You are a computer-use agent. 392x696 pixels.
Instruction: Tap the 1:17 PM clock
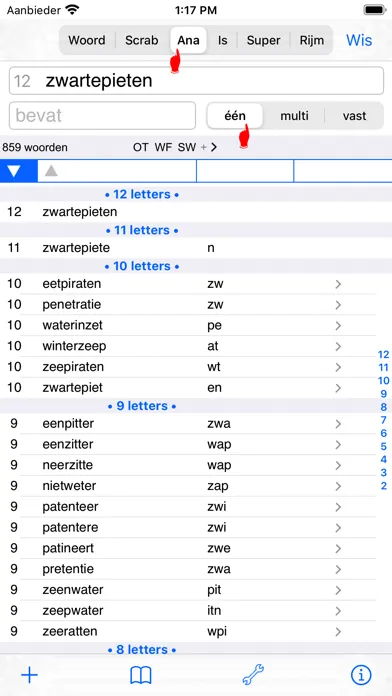pos(196,9)
